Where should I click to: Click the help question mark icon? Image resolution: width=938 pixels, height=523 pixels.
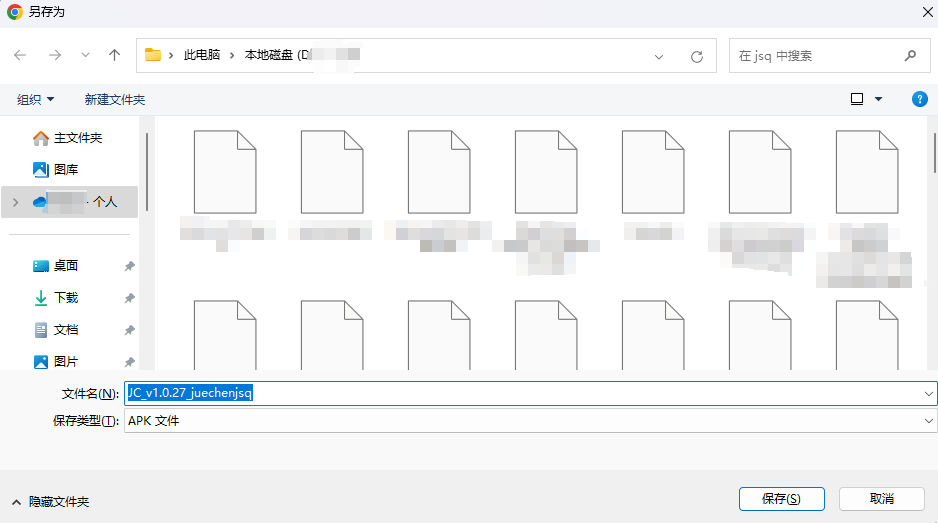point(920,99)
